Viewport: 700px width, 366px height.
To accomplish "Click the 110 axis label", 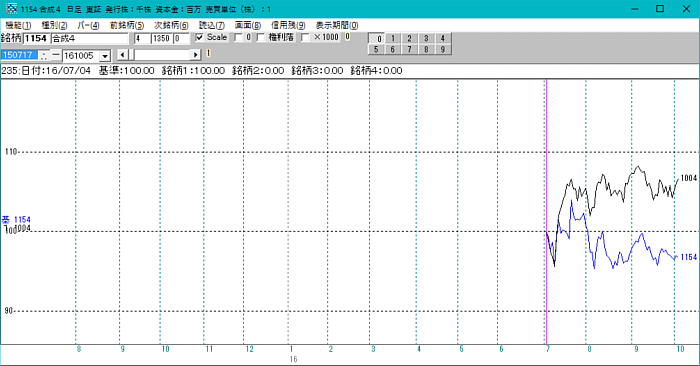I will pos(11,152).
